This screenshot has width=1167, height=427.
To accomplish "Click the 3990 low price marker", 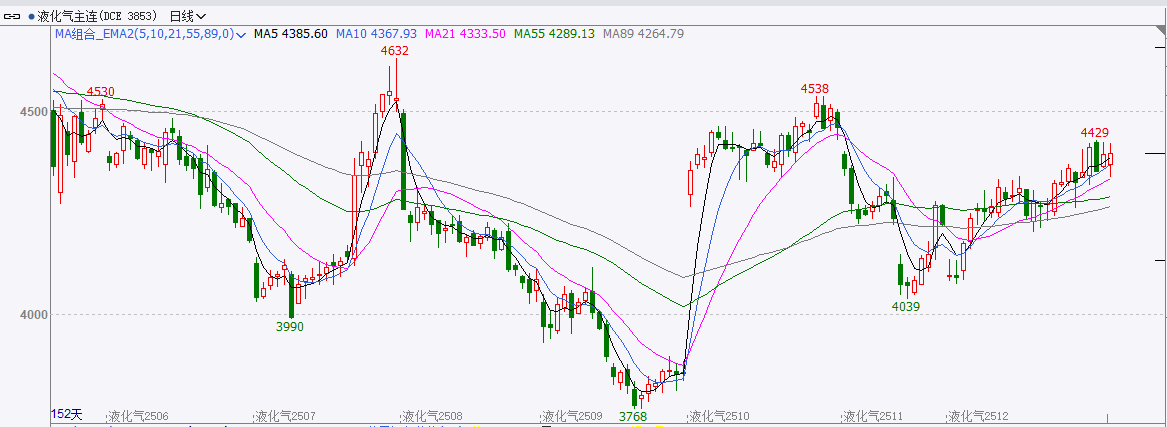I will pyautogui.click(x=290, y=326).
